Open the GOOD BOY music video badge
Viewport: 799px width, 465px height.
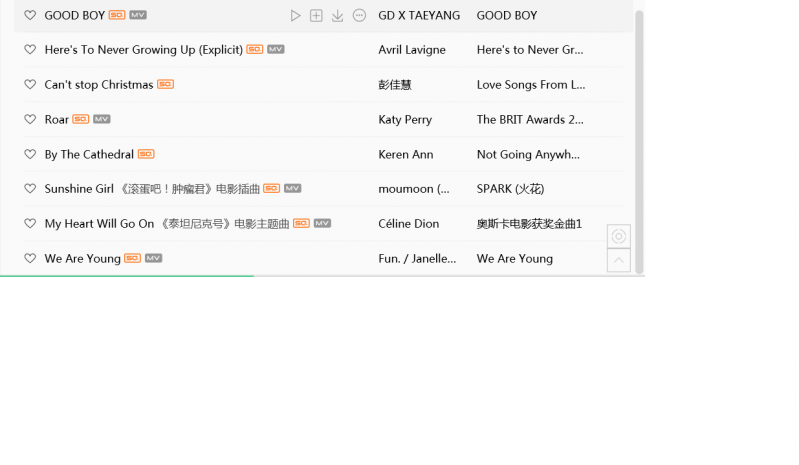[138, 15]
